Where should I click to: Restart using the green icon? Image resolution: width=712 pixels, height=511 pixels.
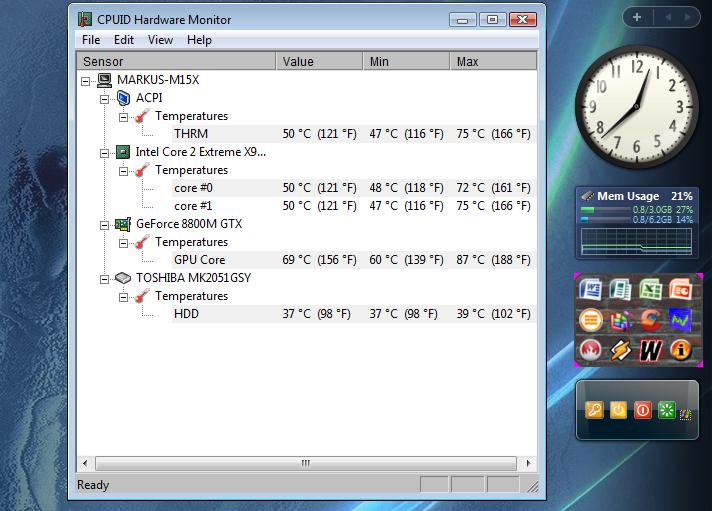tap(667, 410)
